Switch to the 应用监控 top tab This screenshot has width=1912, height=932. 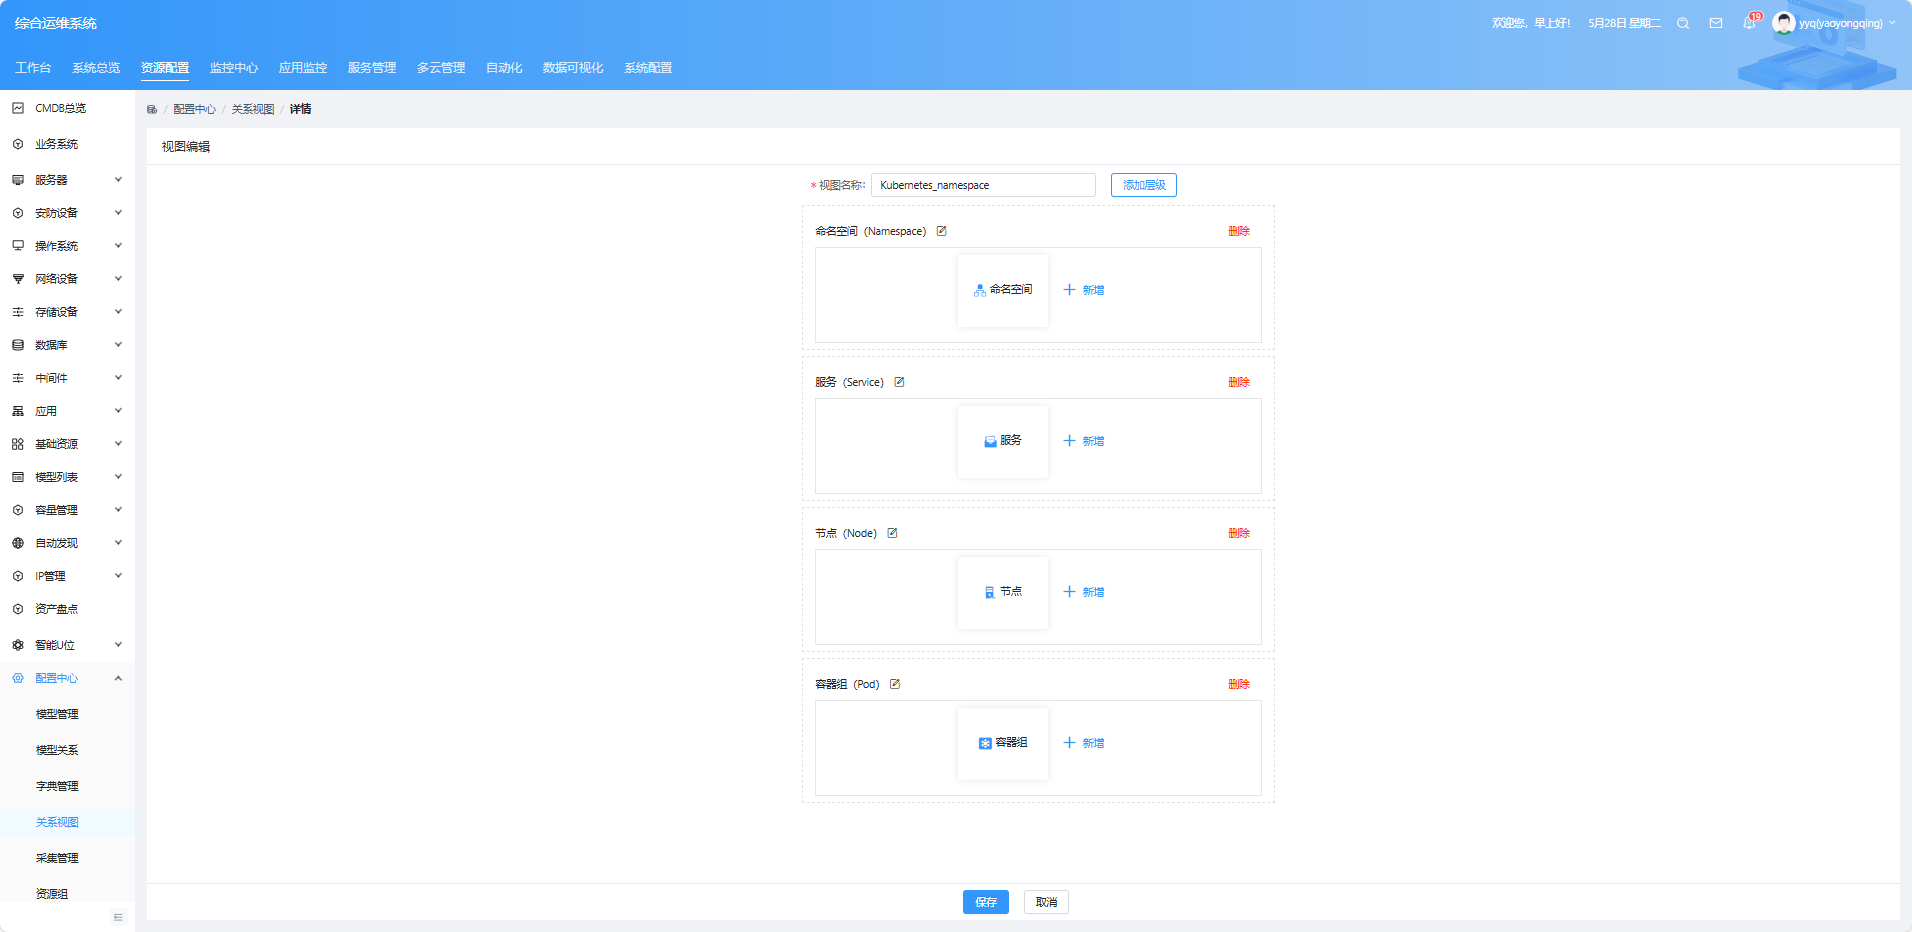(303, 68)
